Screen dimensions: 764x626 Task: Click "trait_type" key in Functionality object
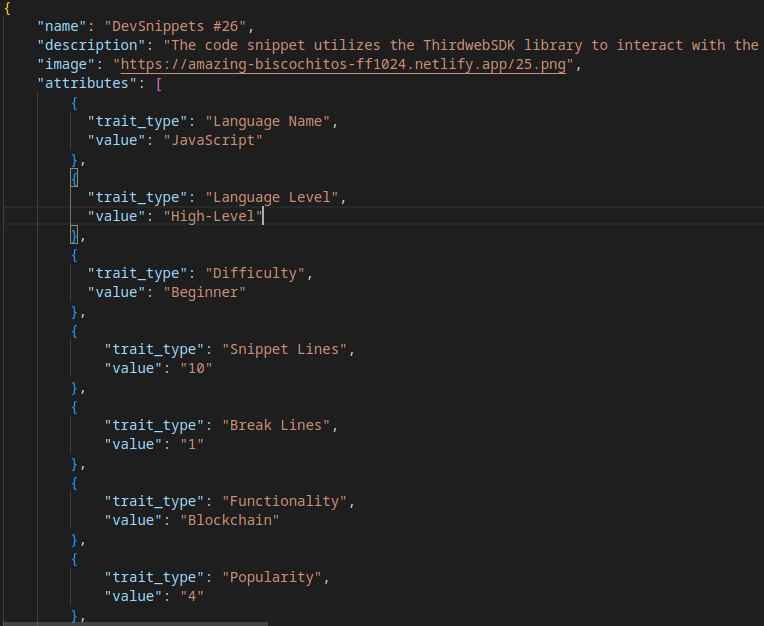click(x=154, y=501)
